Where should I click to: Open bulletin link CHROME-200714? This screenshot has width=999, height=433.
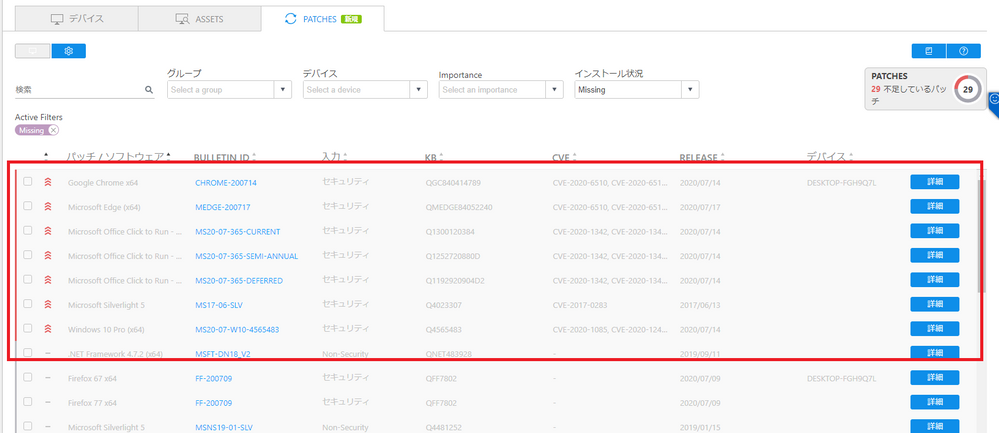click(226, 183)
